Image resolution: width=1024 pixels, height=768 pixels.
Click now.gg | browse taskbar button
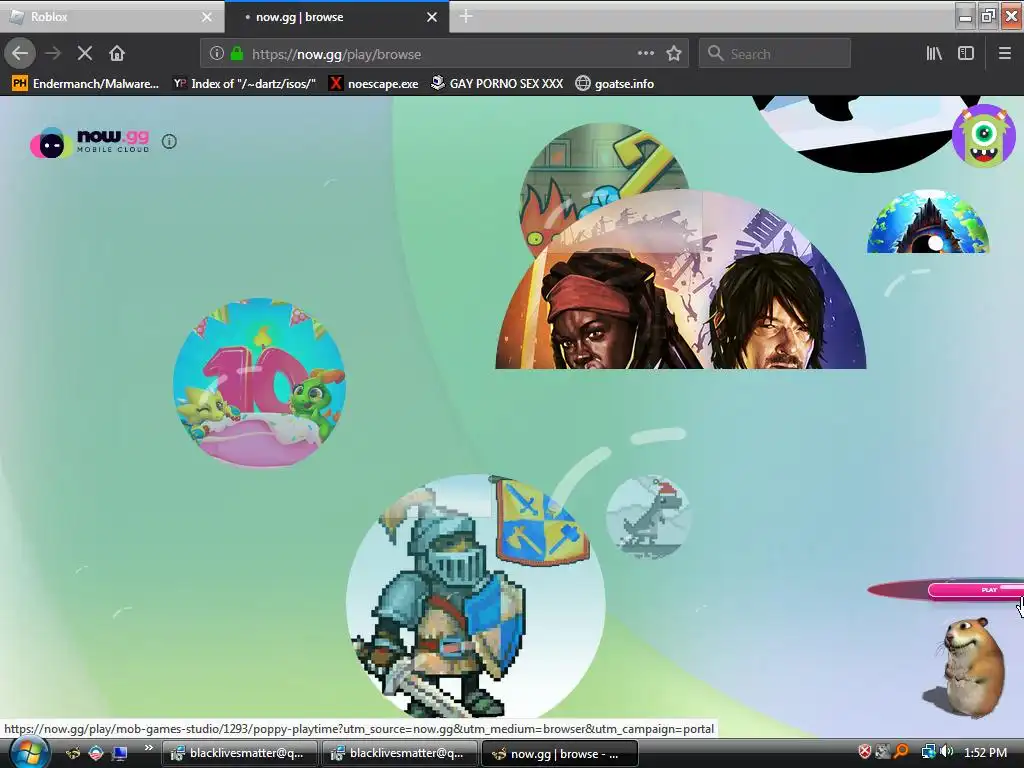(x=559, y=754)
